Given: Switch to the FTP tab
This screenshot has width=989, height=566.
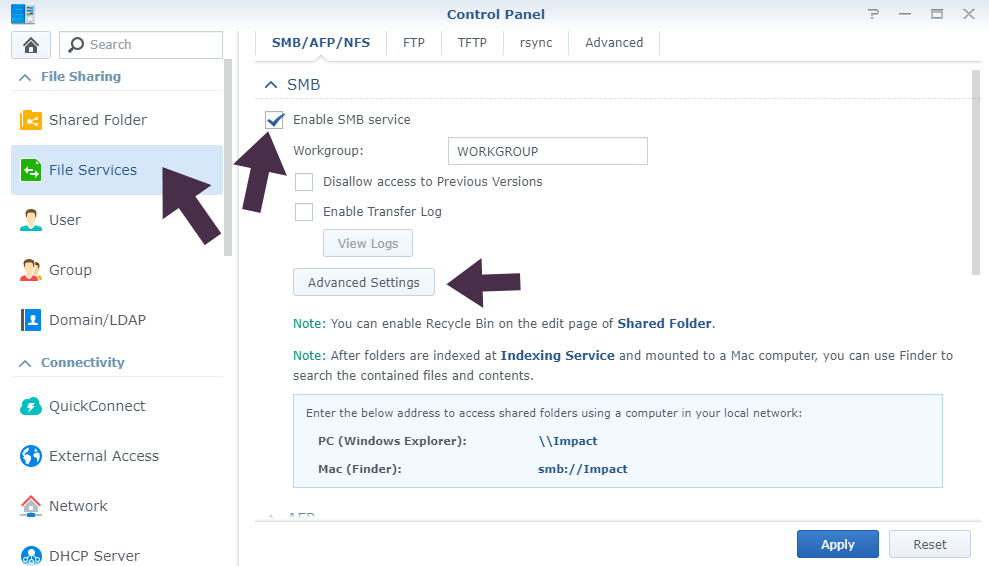Looking at the screenshot, I should pos(414,43).
